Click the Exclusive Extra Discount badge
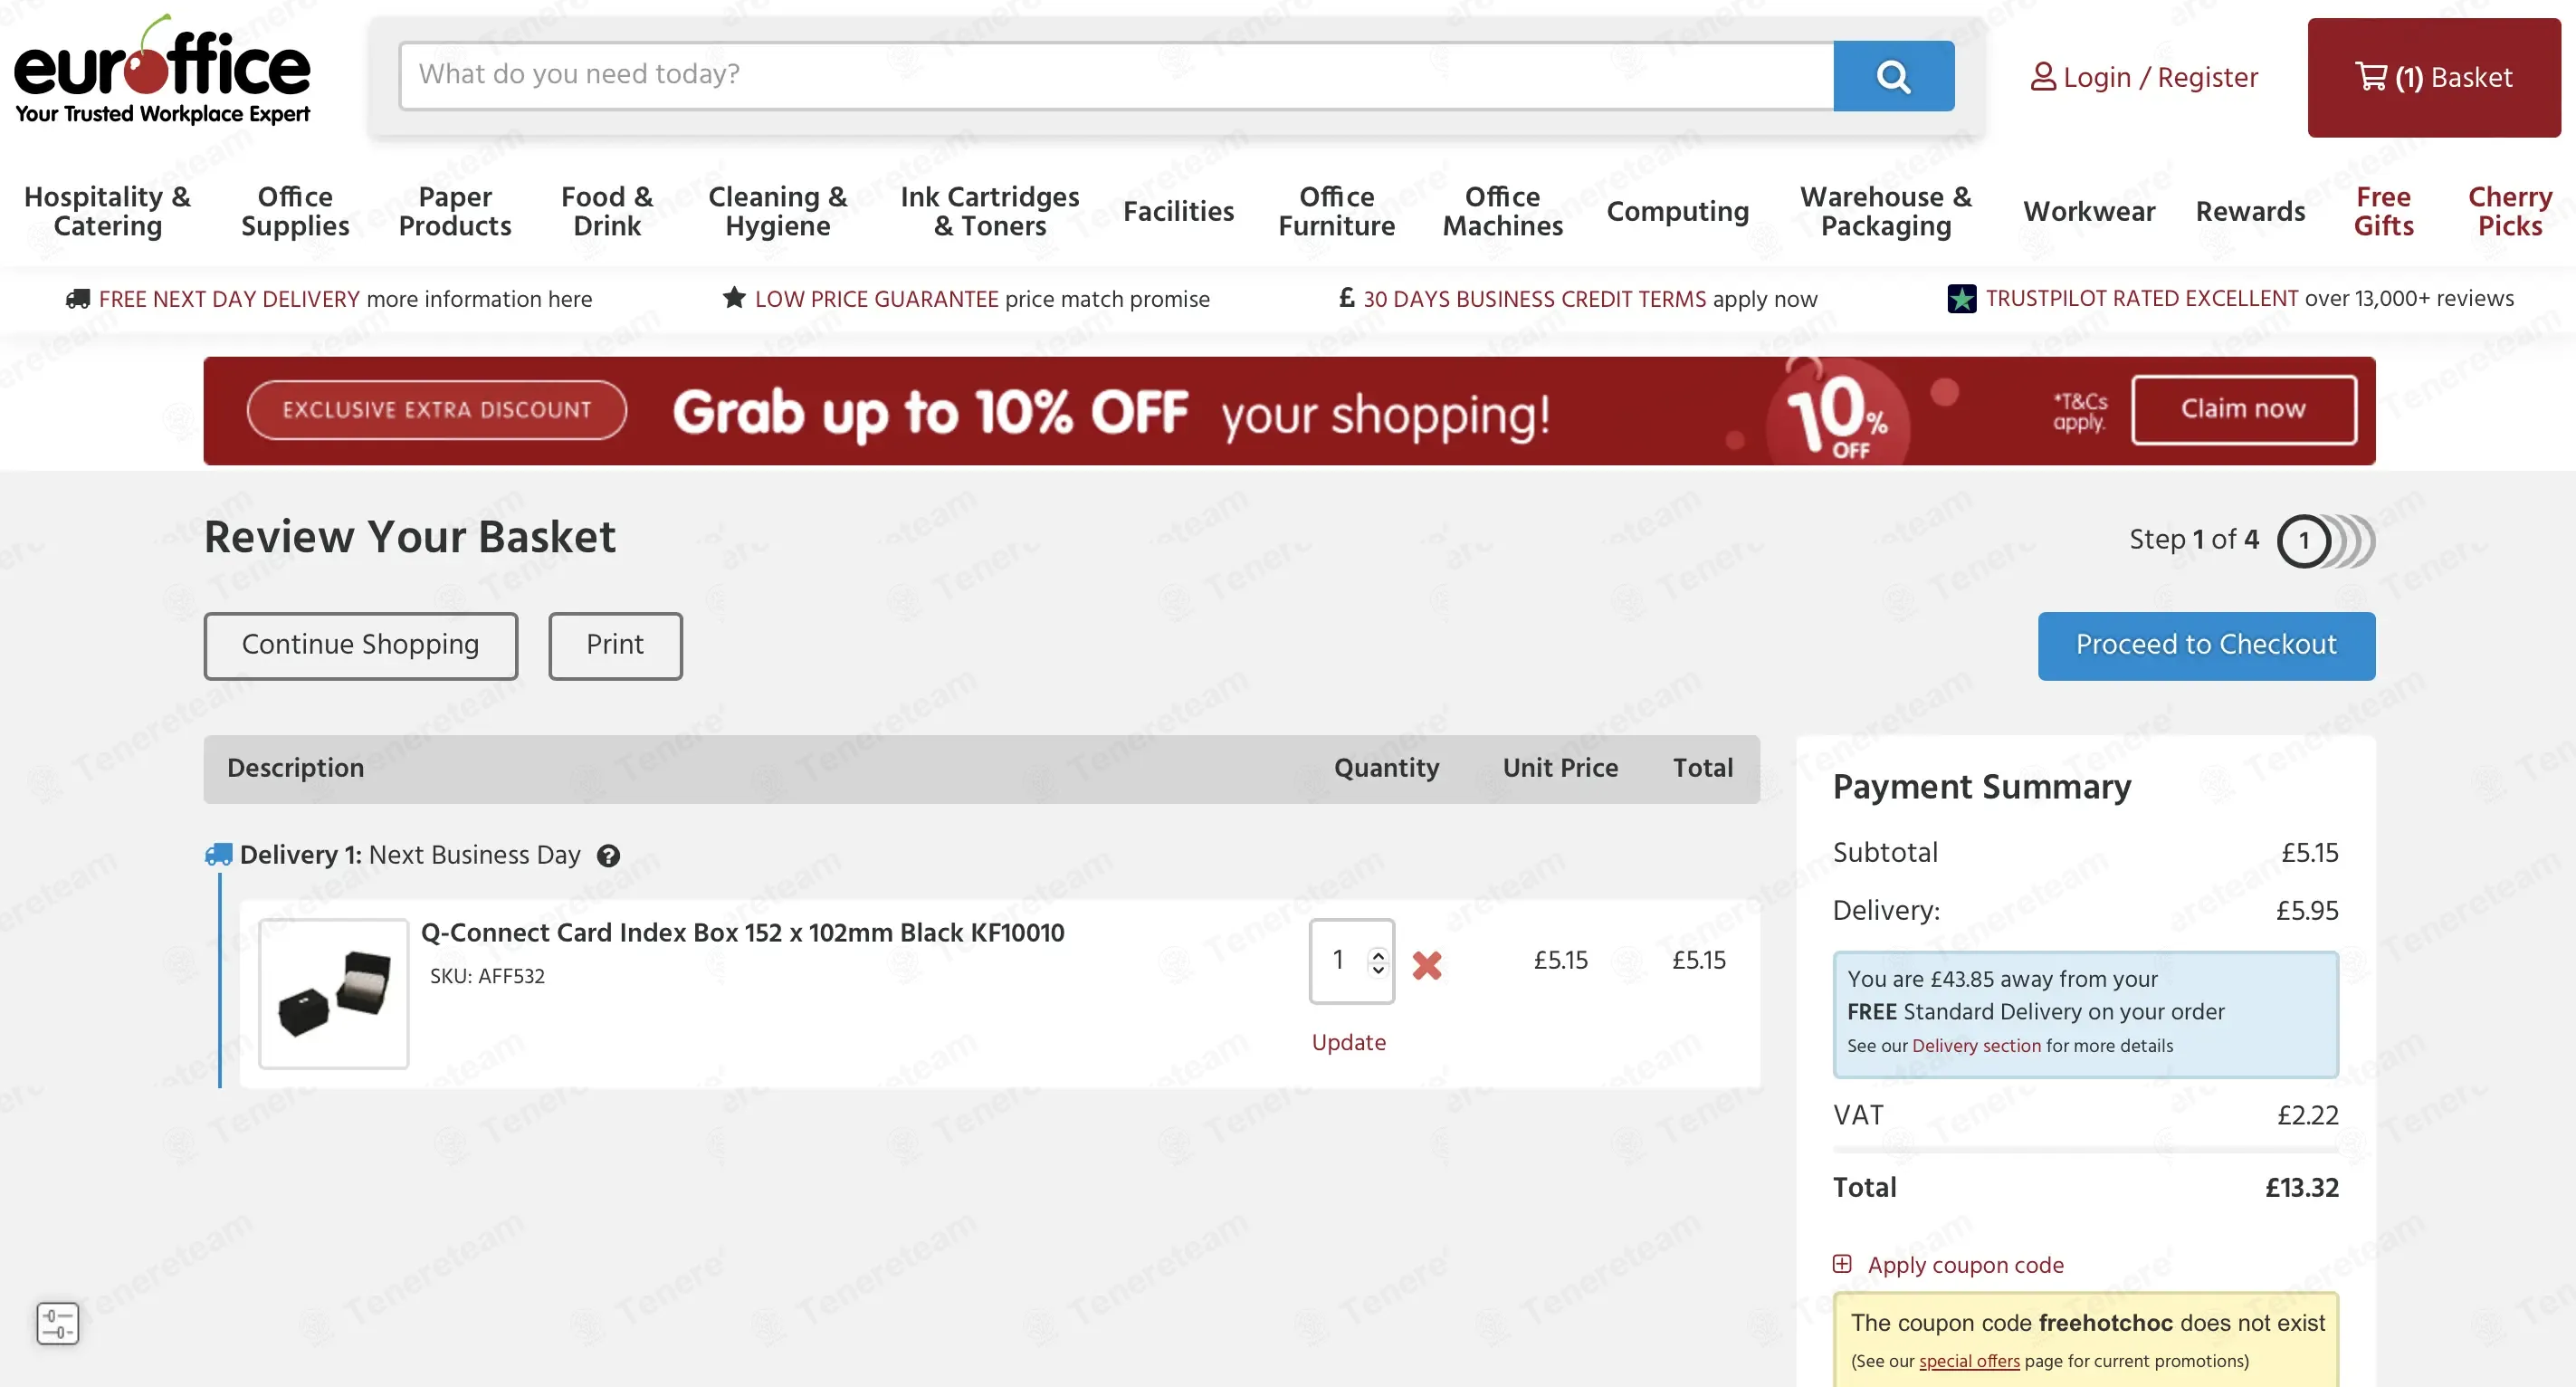 point(437,410)
